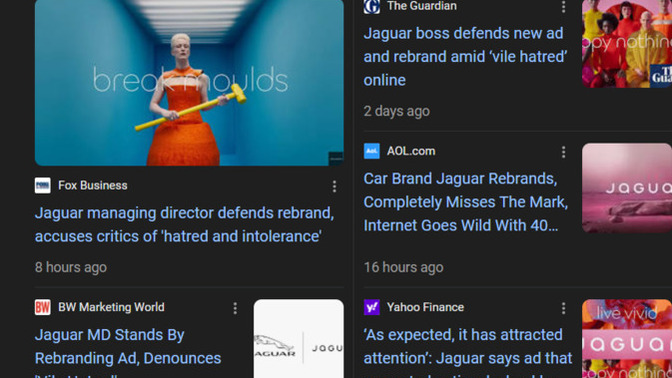This screenshot has width=672, height=378.
Task: Click the Fox Business source icon
Action: pyautogui.click(x=42, y=186)
